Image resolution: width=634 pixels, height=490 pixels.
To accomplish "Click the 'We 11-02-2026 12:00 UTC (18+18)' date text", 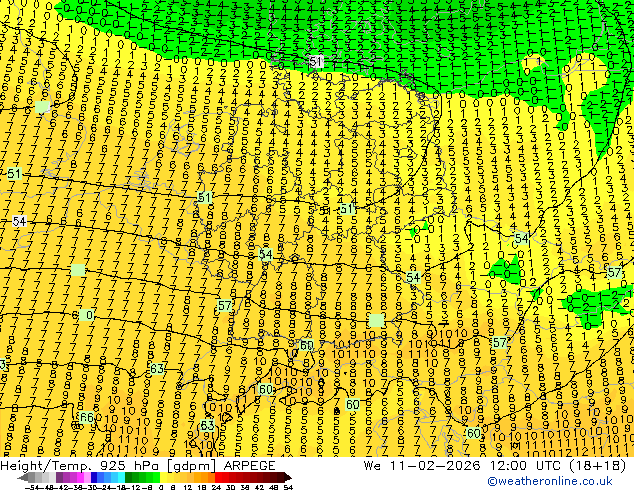I will coord(495,466).
